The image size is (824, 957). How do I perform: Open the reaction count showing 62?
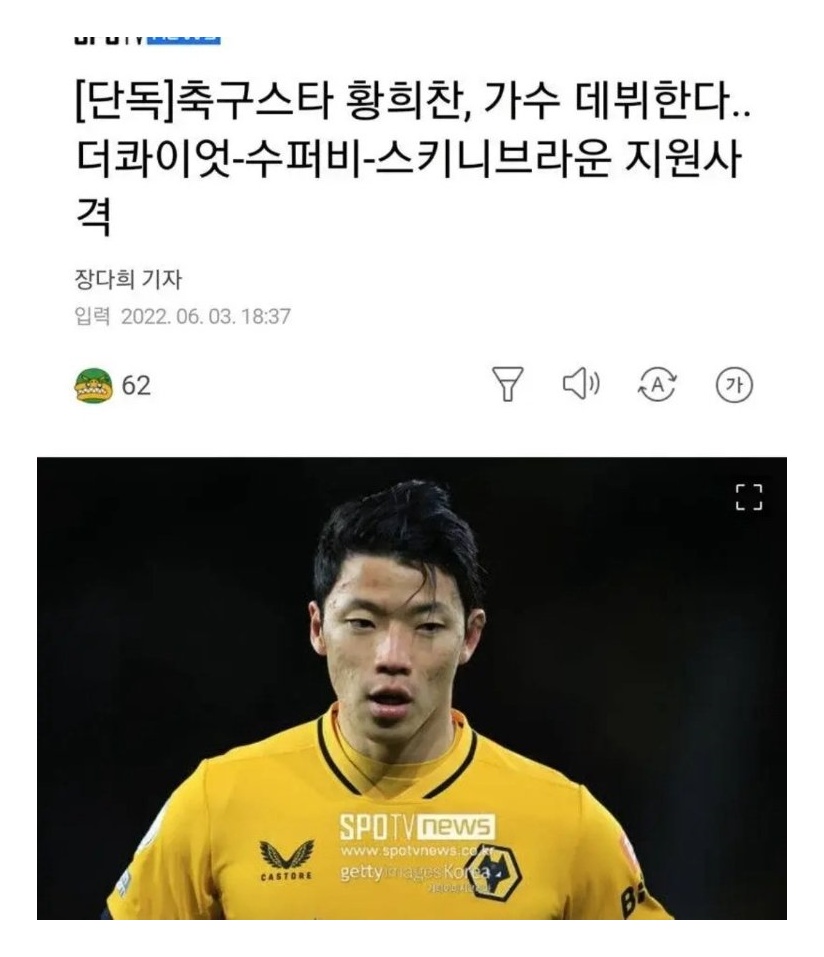(x=136, y=386)
